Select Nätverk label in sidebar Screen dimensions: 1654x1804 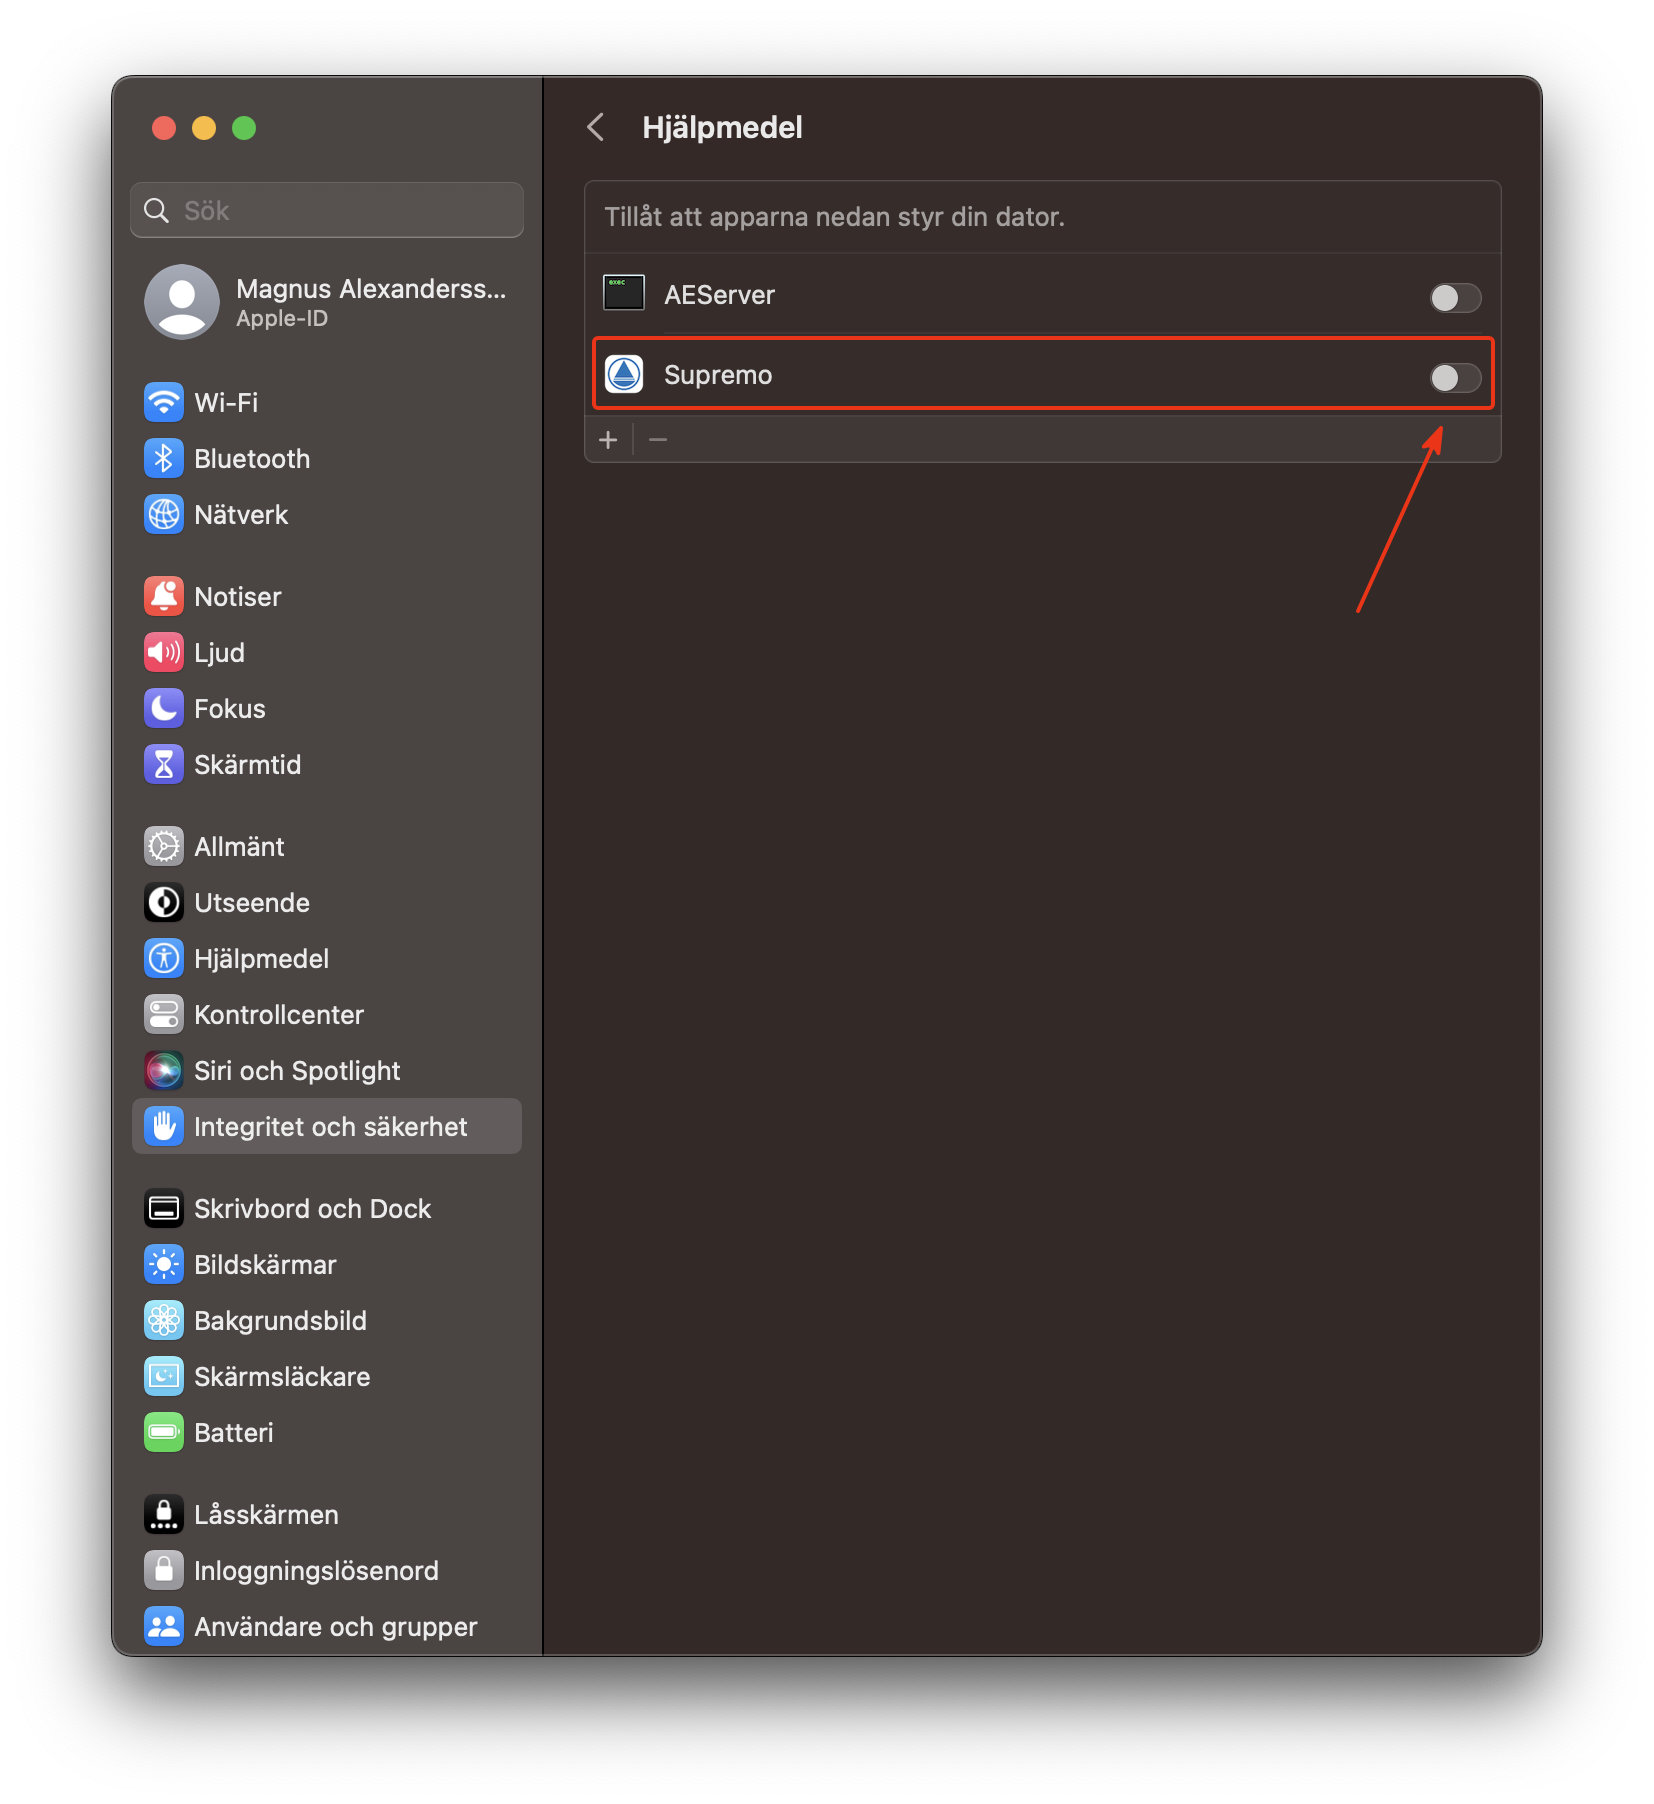241,515
